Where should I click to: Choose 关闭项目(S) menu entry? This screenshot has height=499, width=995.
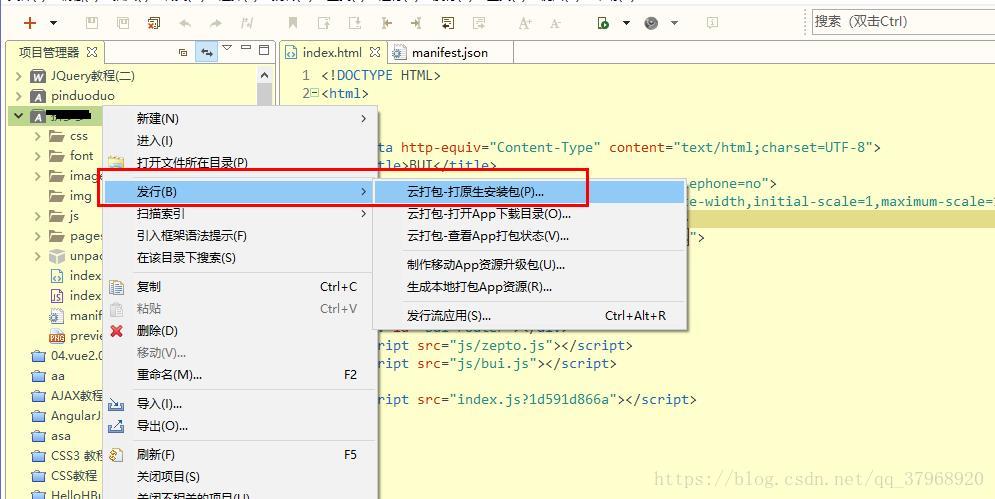[x=241, y=477]
